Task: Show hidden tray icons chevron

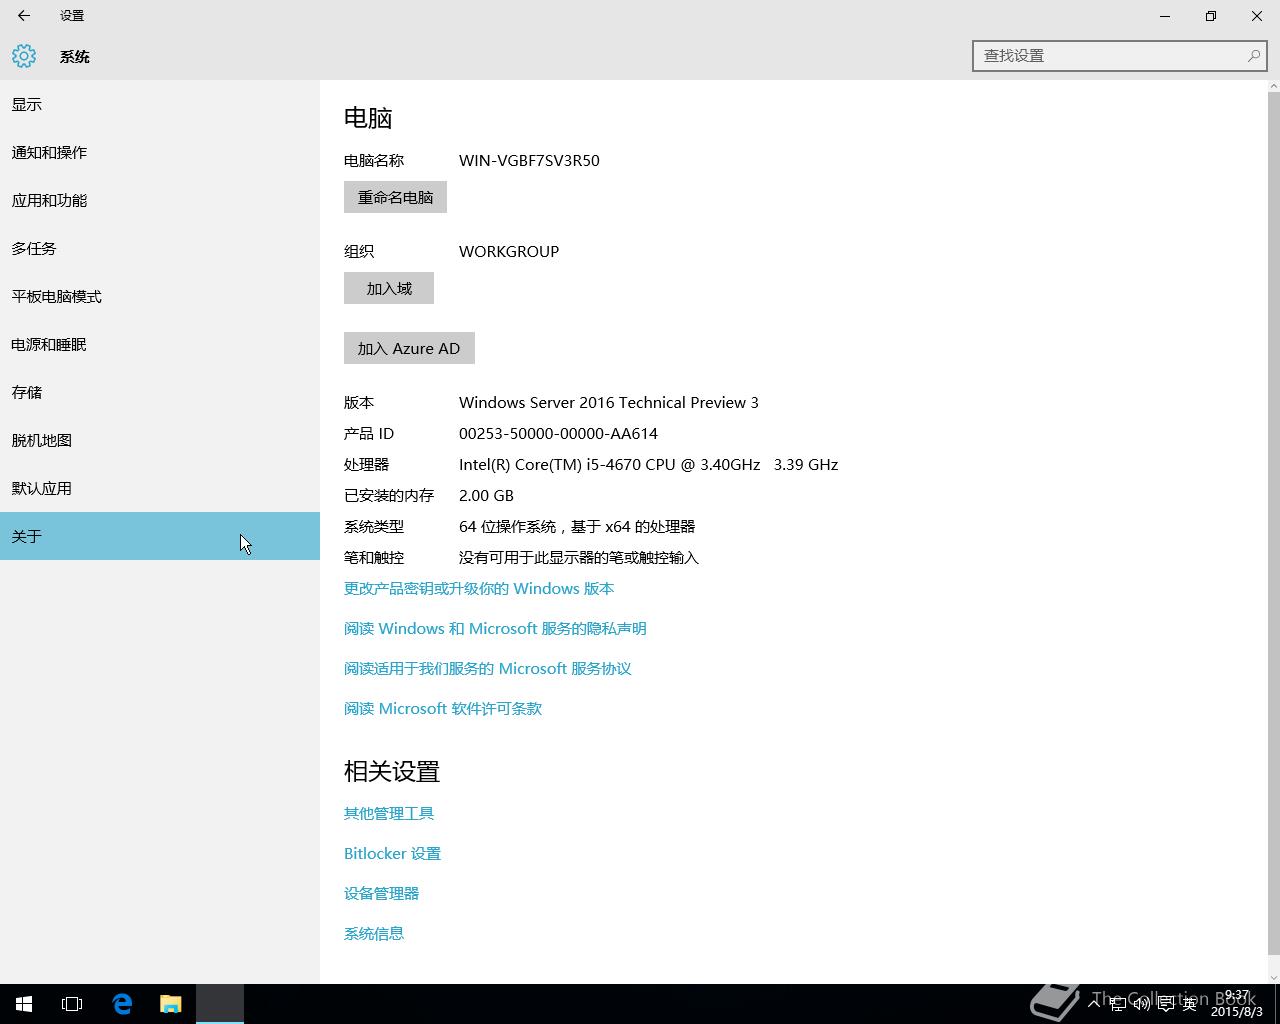Action: [x=1095, y=1004]
